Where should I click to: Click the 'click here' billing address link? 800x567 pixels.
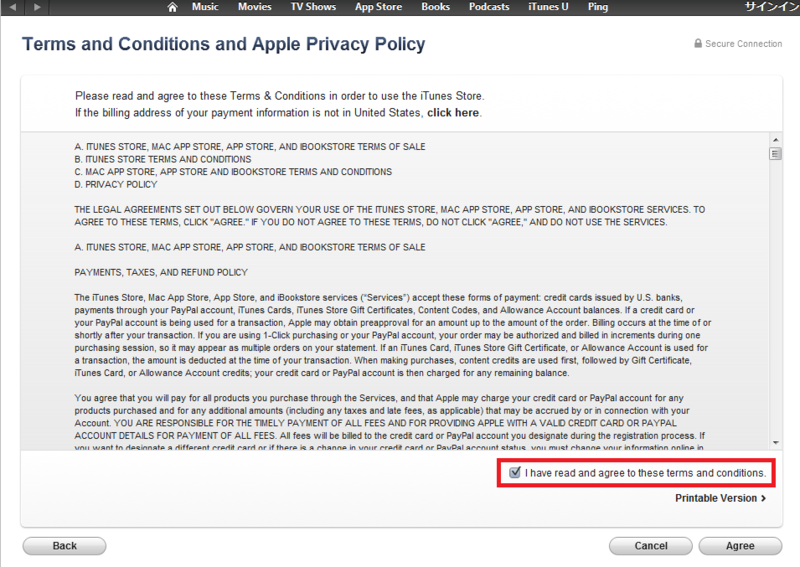pos(453,112)
